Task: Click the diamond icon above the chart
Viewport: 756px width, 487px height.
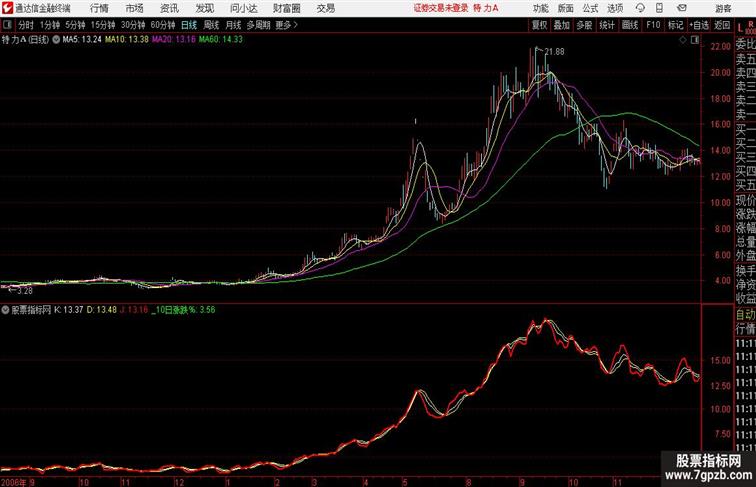Action: coord(683,40)
